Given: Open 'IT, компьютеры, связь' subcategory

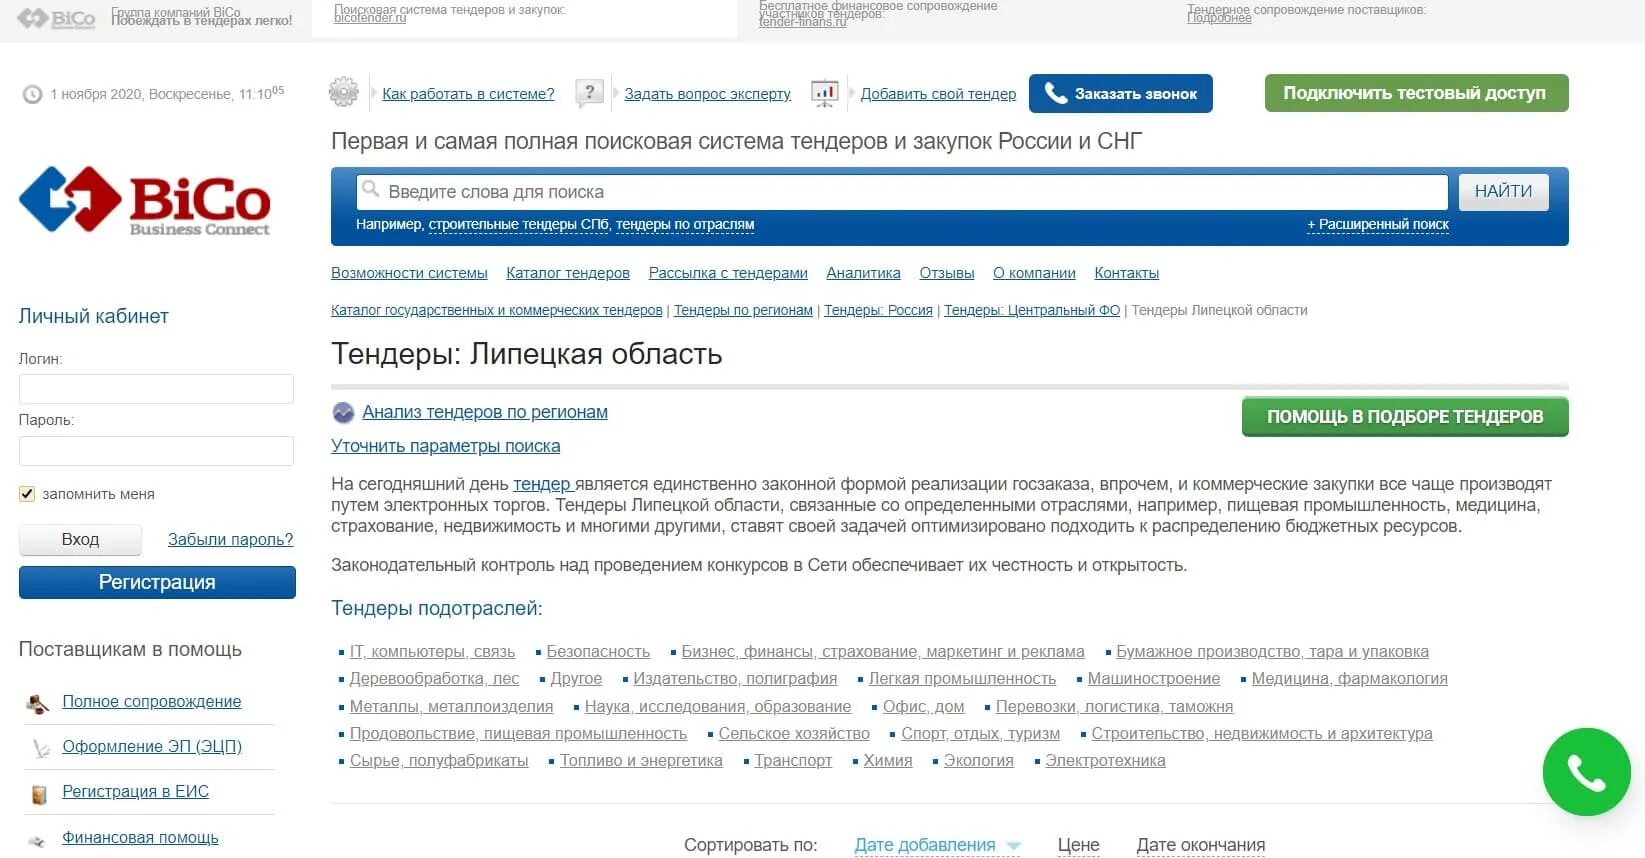Looking at the screenshot, I should (432, 652).
